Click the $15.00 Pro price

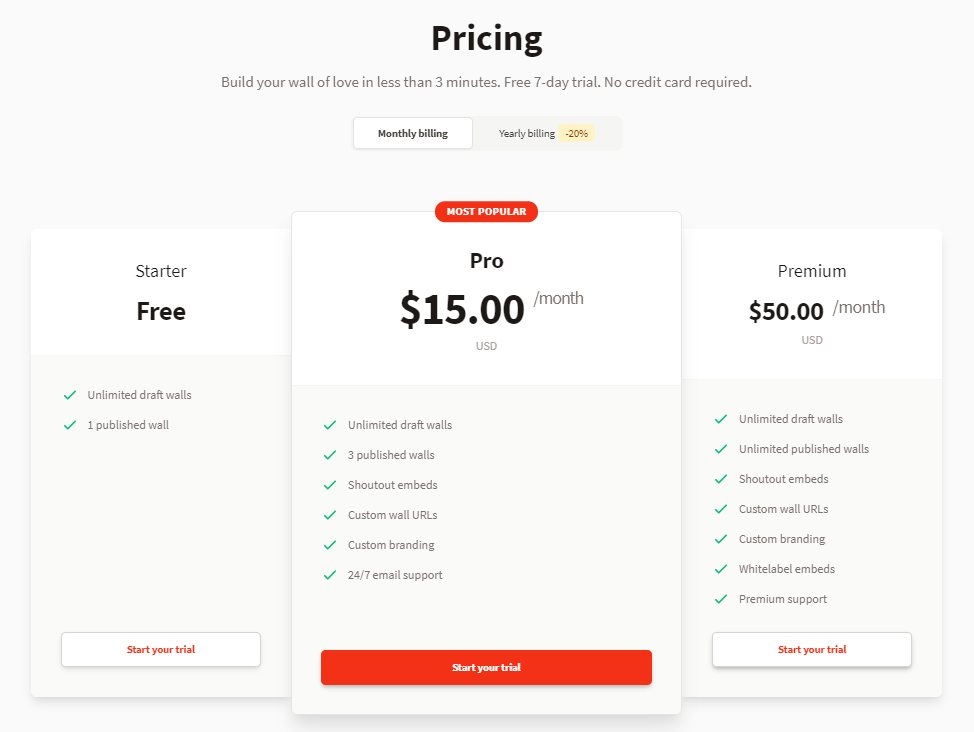pyautogui.click(x=462, y=310)
